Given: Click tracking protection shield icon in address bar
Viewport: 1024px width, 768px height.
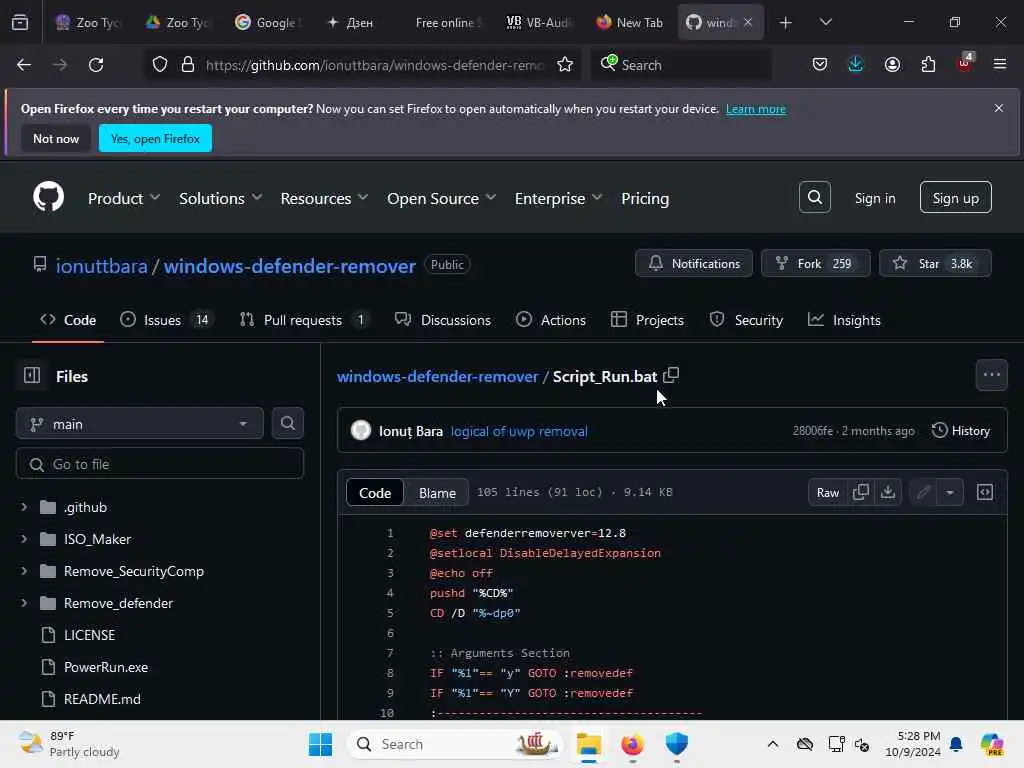Looking at the screenshot, I should point(160,65).
